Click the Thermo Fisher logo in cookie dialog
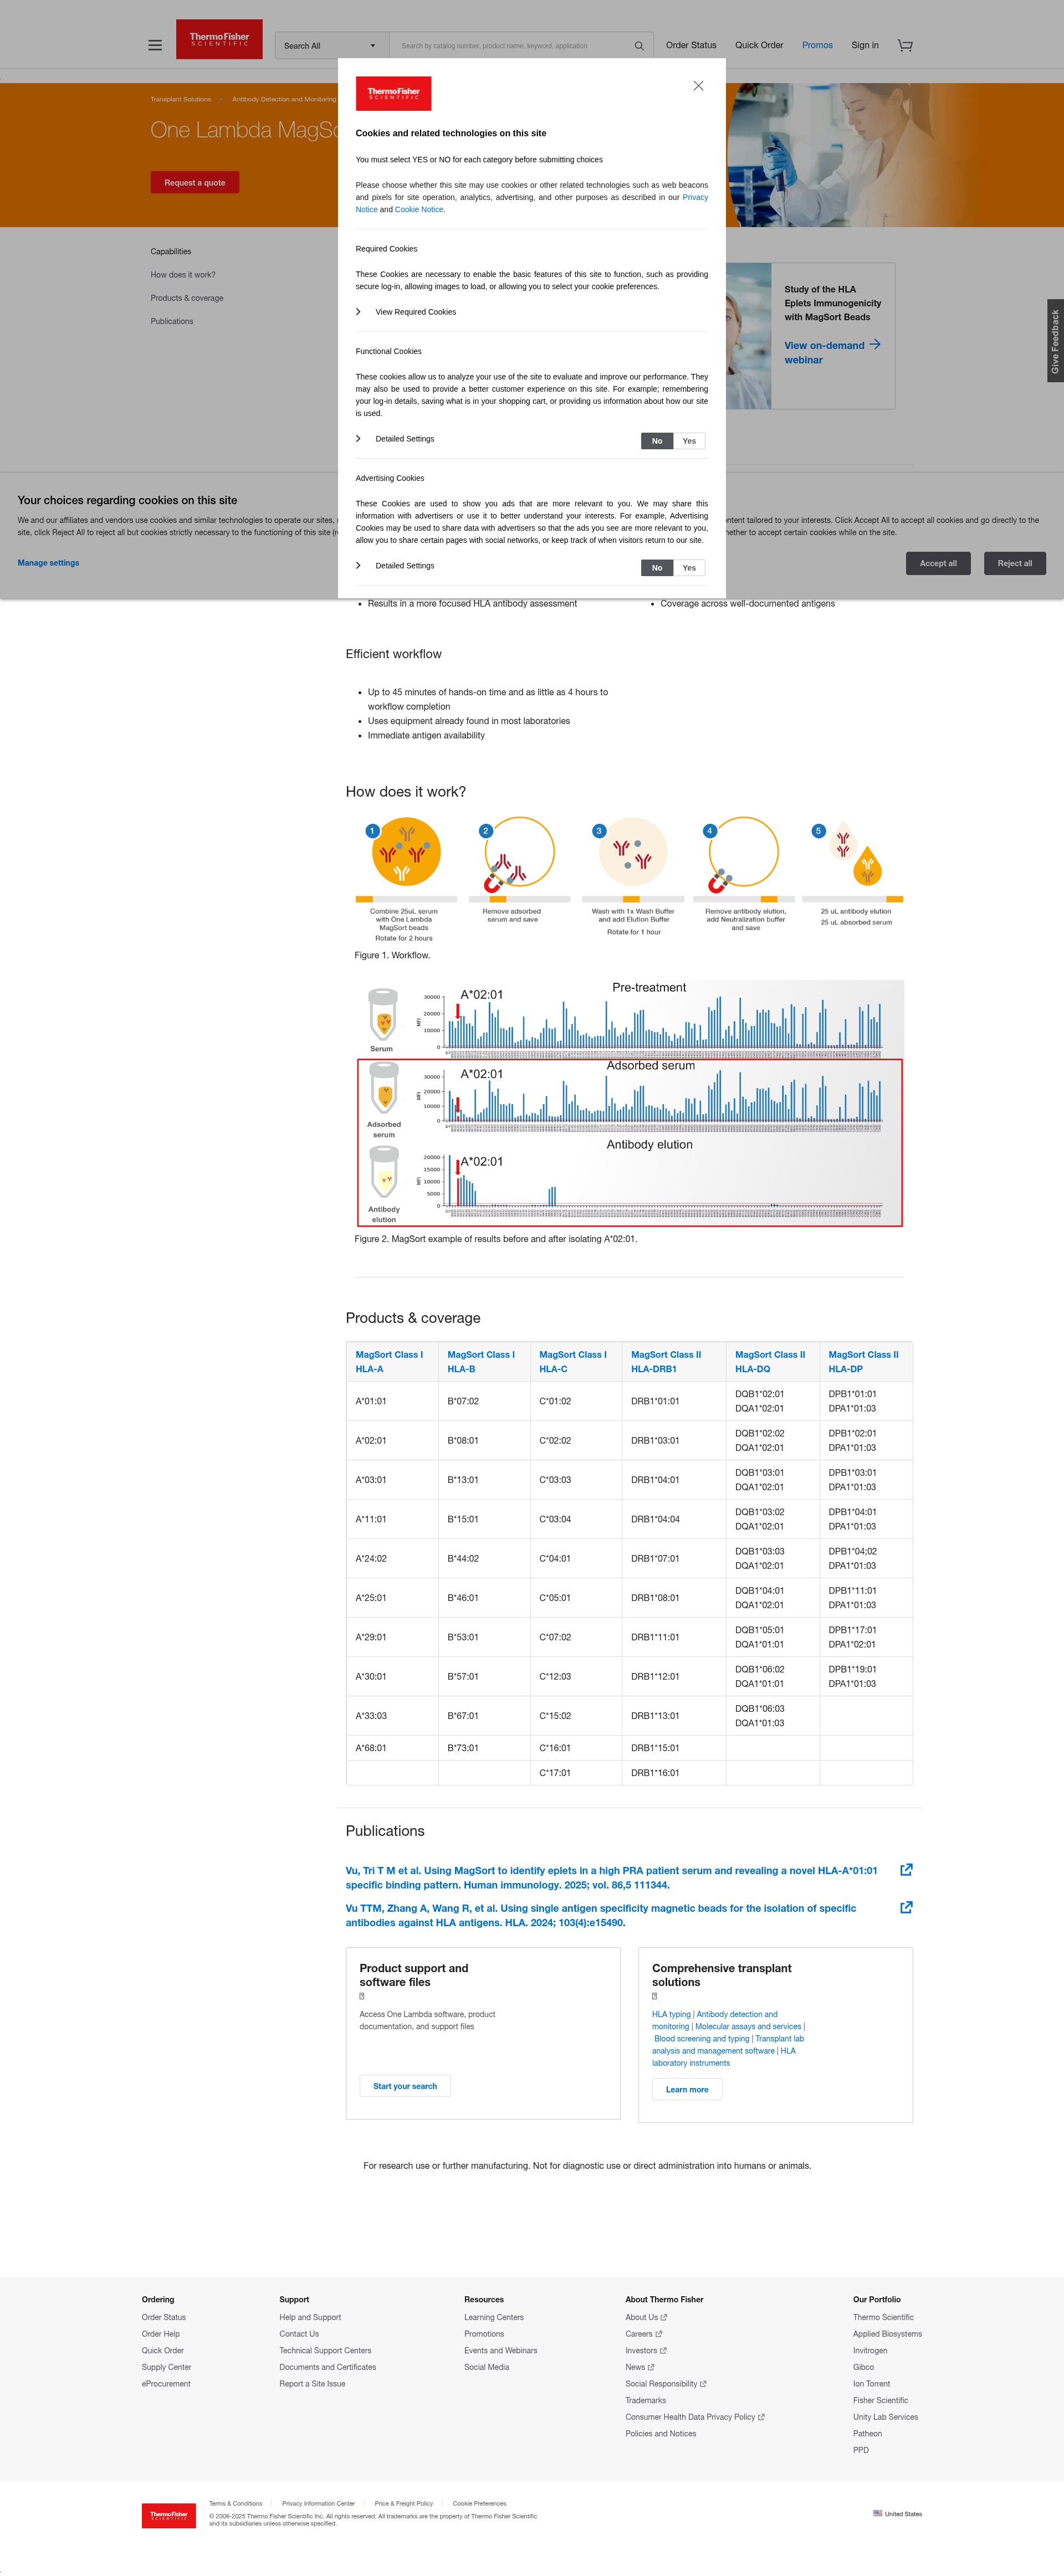1064x2576 pixels. click(x=394, y=93)
